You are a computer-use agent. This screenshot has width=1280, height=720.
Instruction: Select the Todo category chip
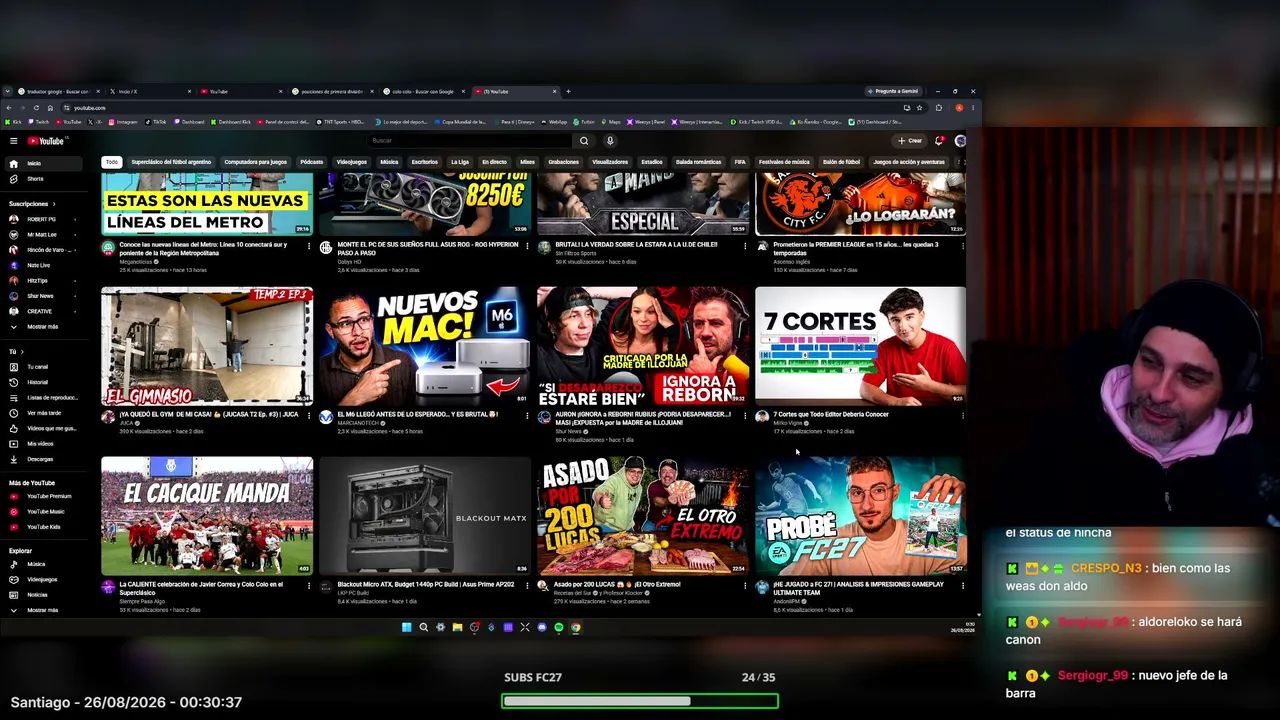point(112,162)
